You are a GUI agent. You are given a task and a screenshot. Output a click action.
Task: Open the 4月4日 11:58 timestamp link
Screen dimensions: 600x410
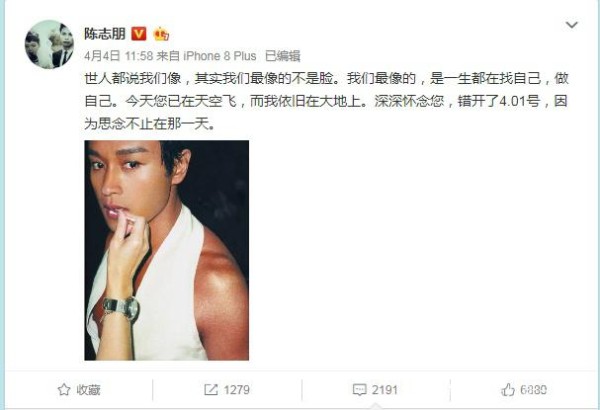pos(119,56)
